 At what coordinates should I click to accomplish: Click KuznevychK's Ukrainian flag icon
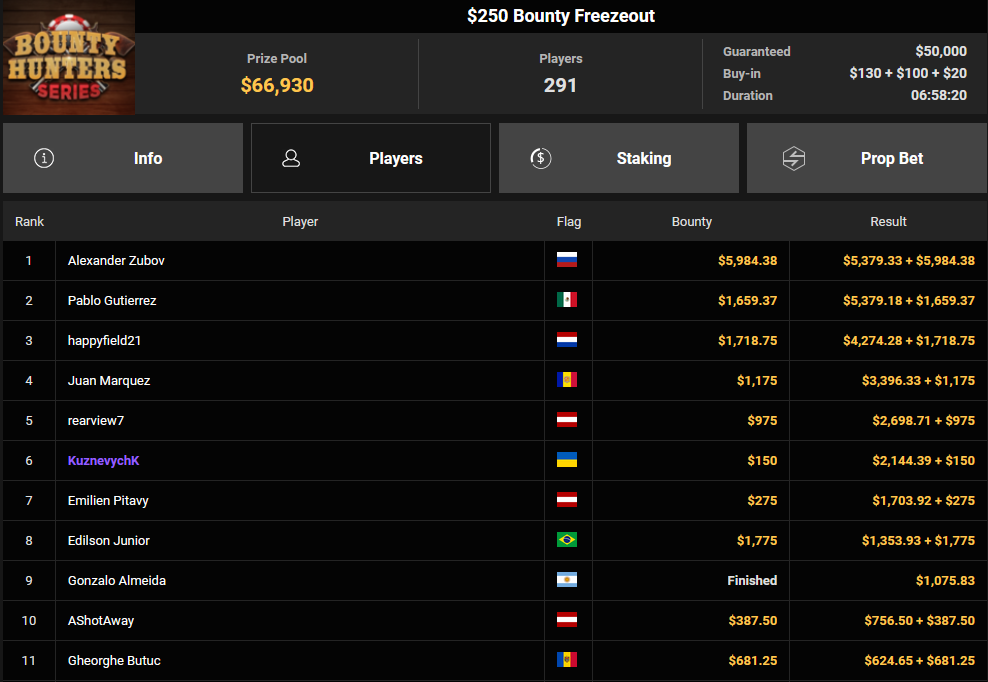pyautogui.click(x=567, y=460)
